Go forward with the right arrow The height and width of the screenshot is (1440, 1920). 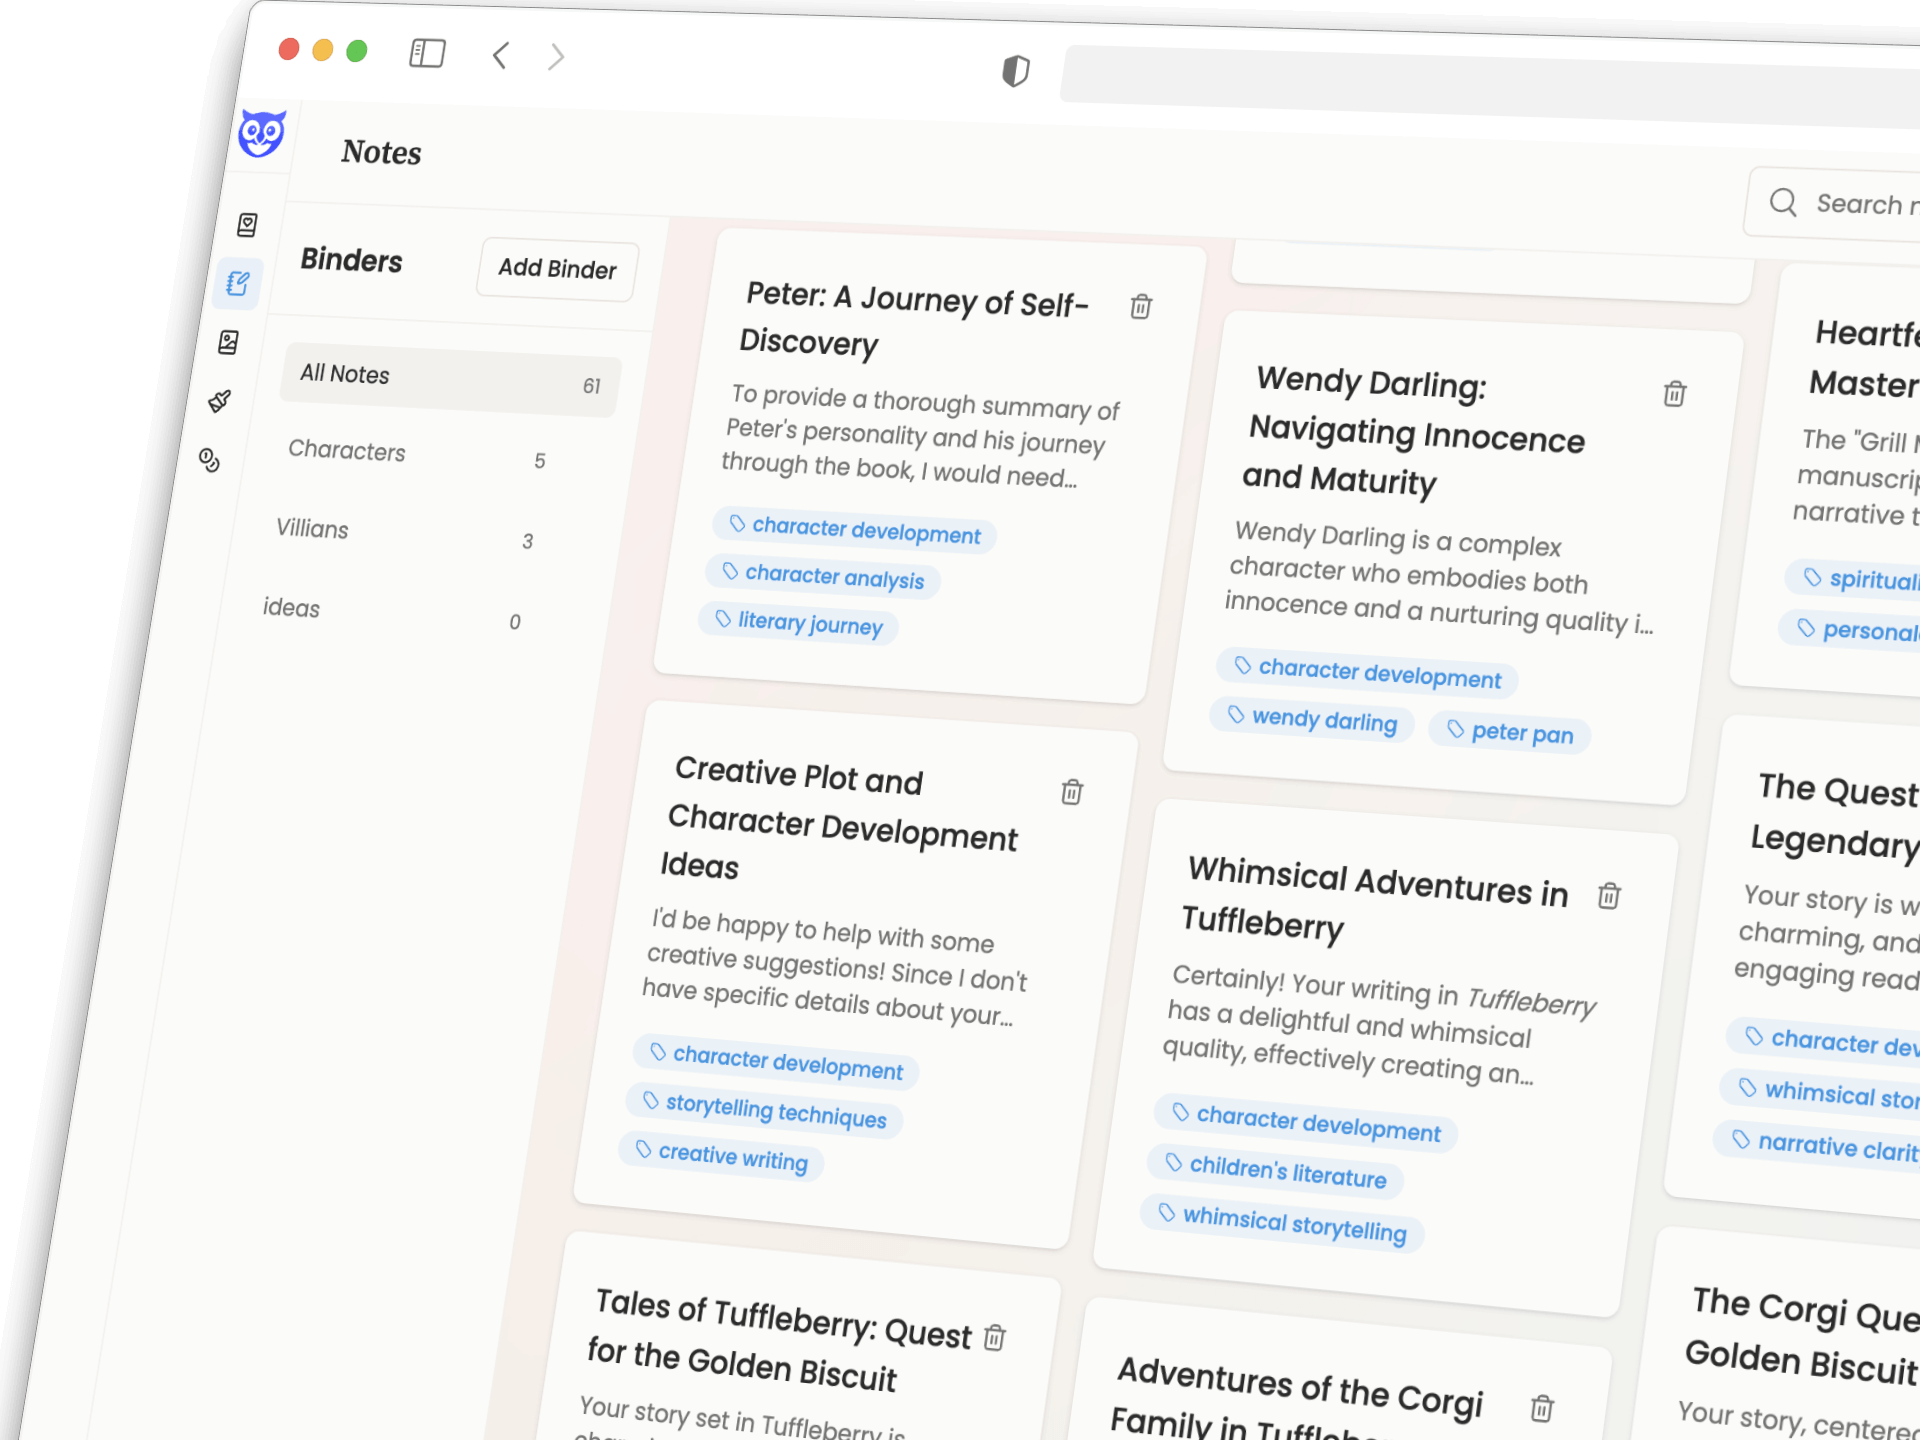click(557, 57)
